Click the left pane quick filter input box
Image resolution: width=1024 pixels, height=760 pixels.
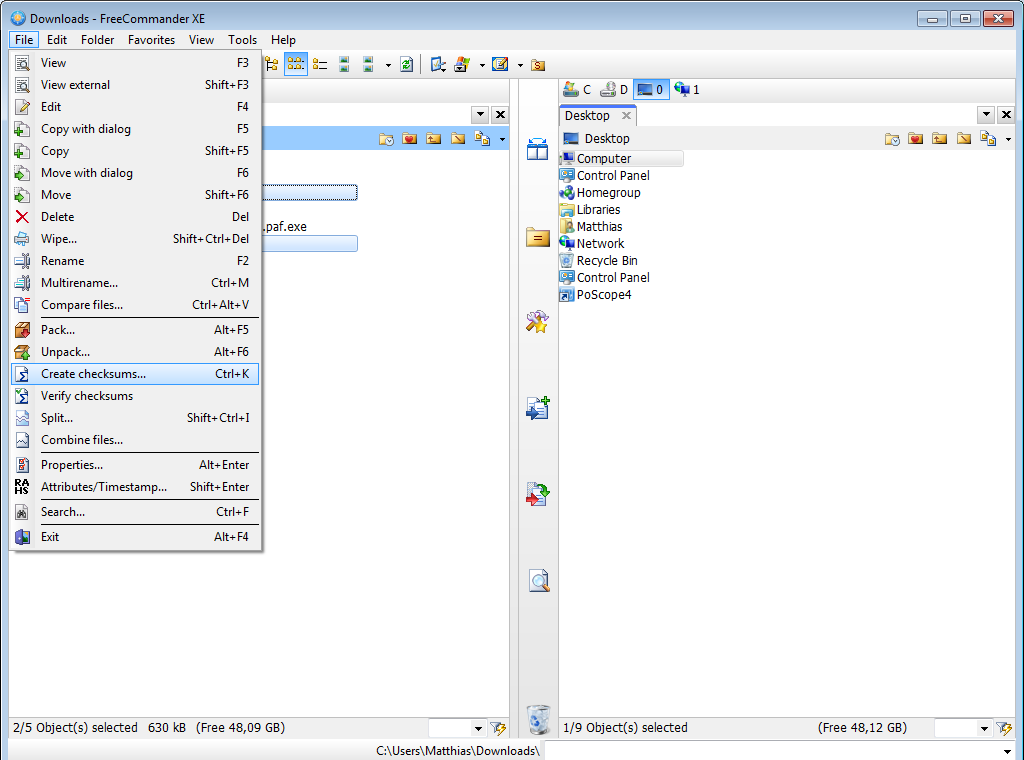tap(451, 728)
